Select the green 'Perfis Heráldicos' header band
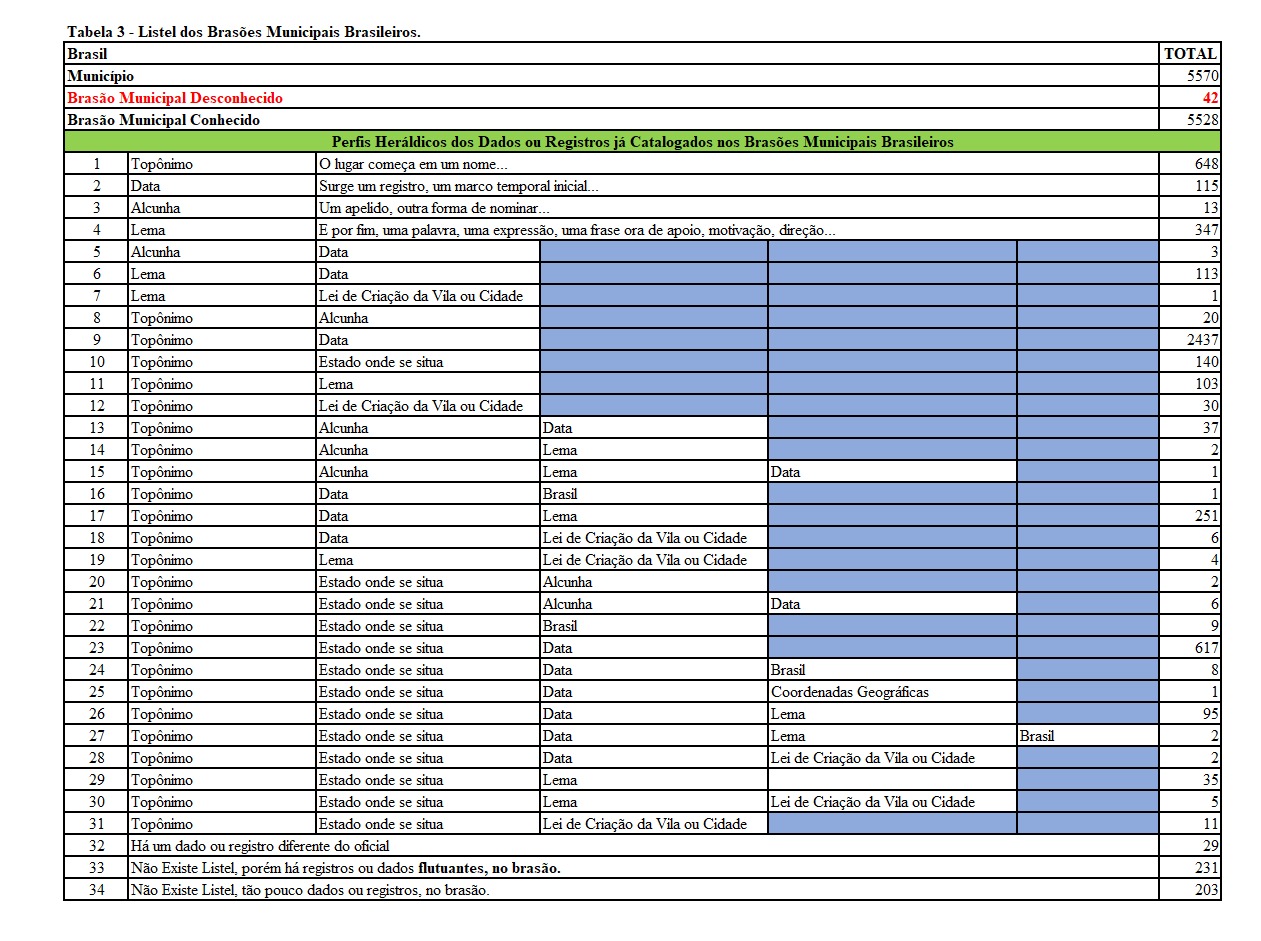 642,142
